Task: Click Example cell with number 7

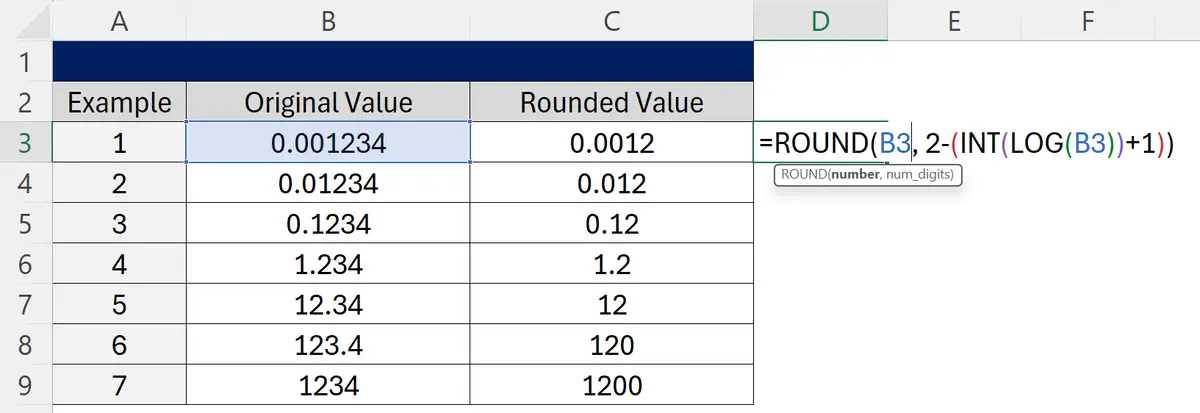Action: pos(119,386)
